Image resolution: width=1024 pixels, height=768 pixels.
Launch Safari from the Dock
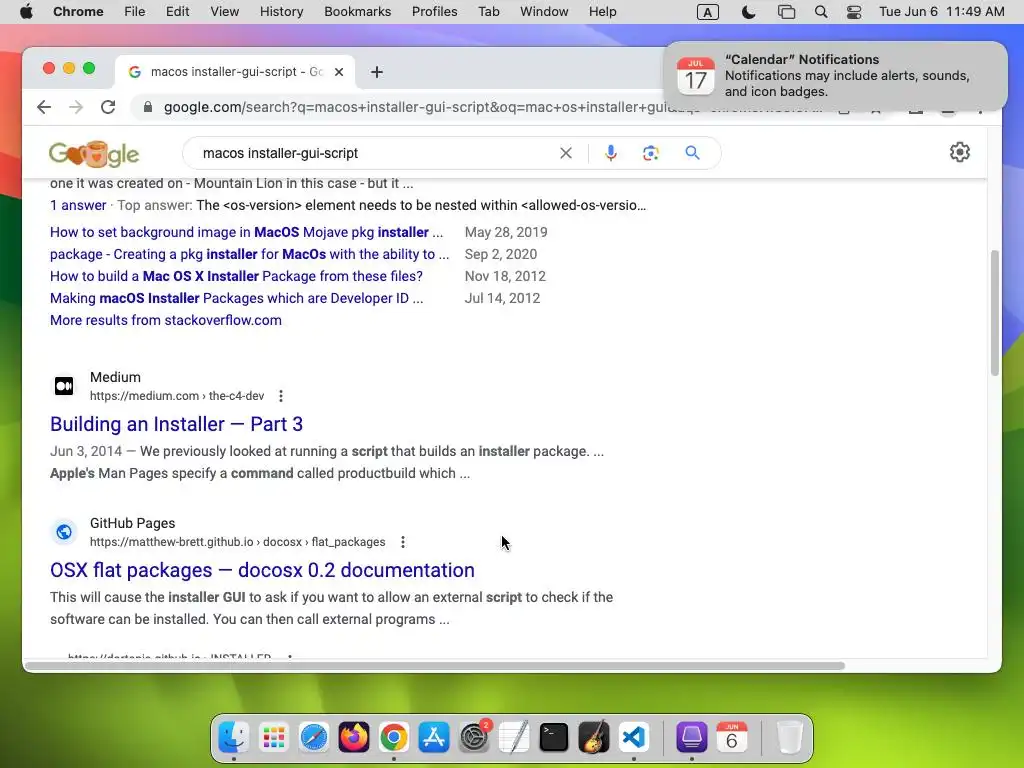click(313, 738)
